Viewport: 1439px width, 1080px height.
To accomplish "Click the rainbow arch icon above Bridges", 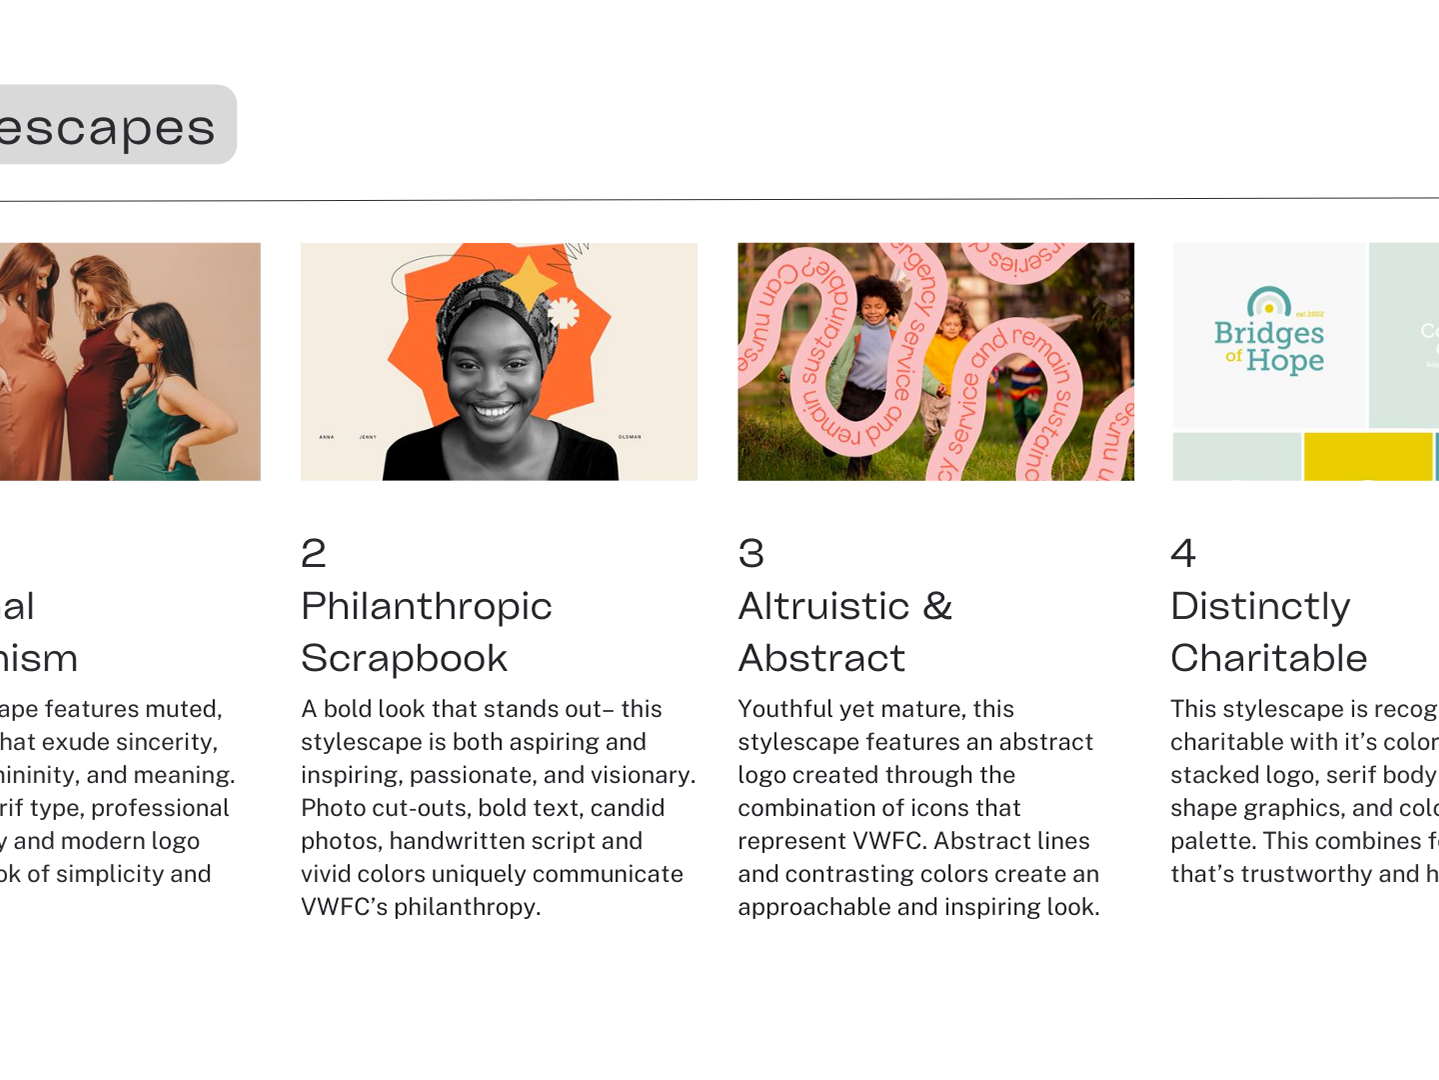I will [1268, 301].
